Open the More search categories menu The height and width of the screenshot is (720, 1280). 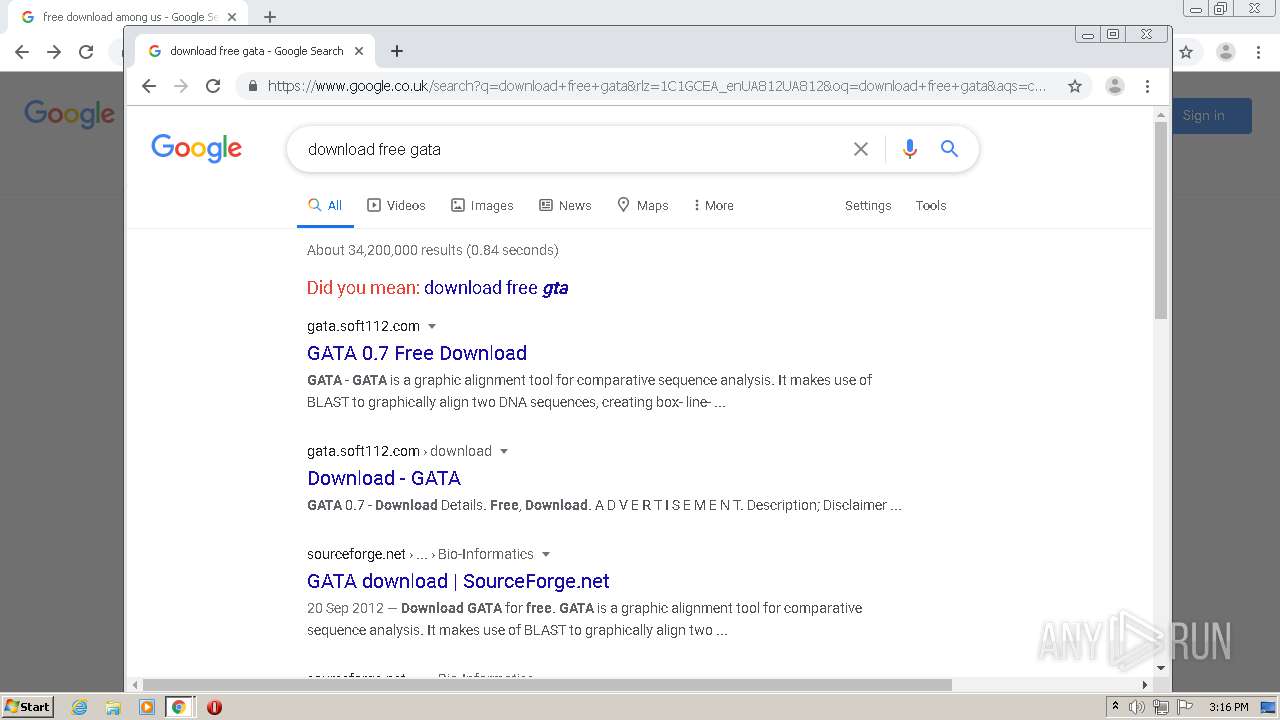pos(713,205)
